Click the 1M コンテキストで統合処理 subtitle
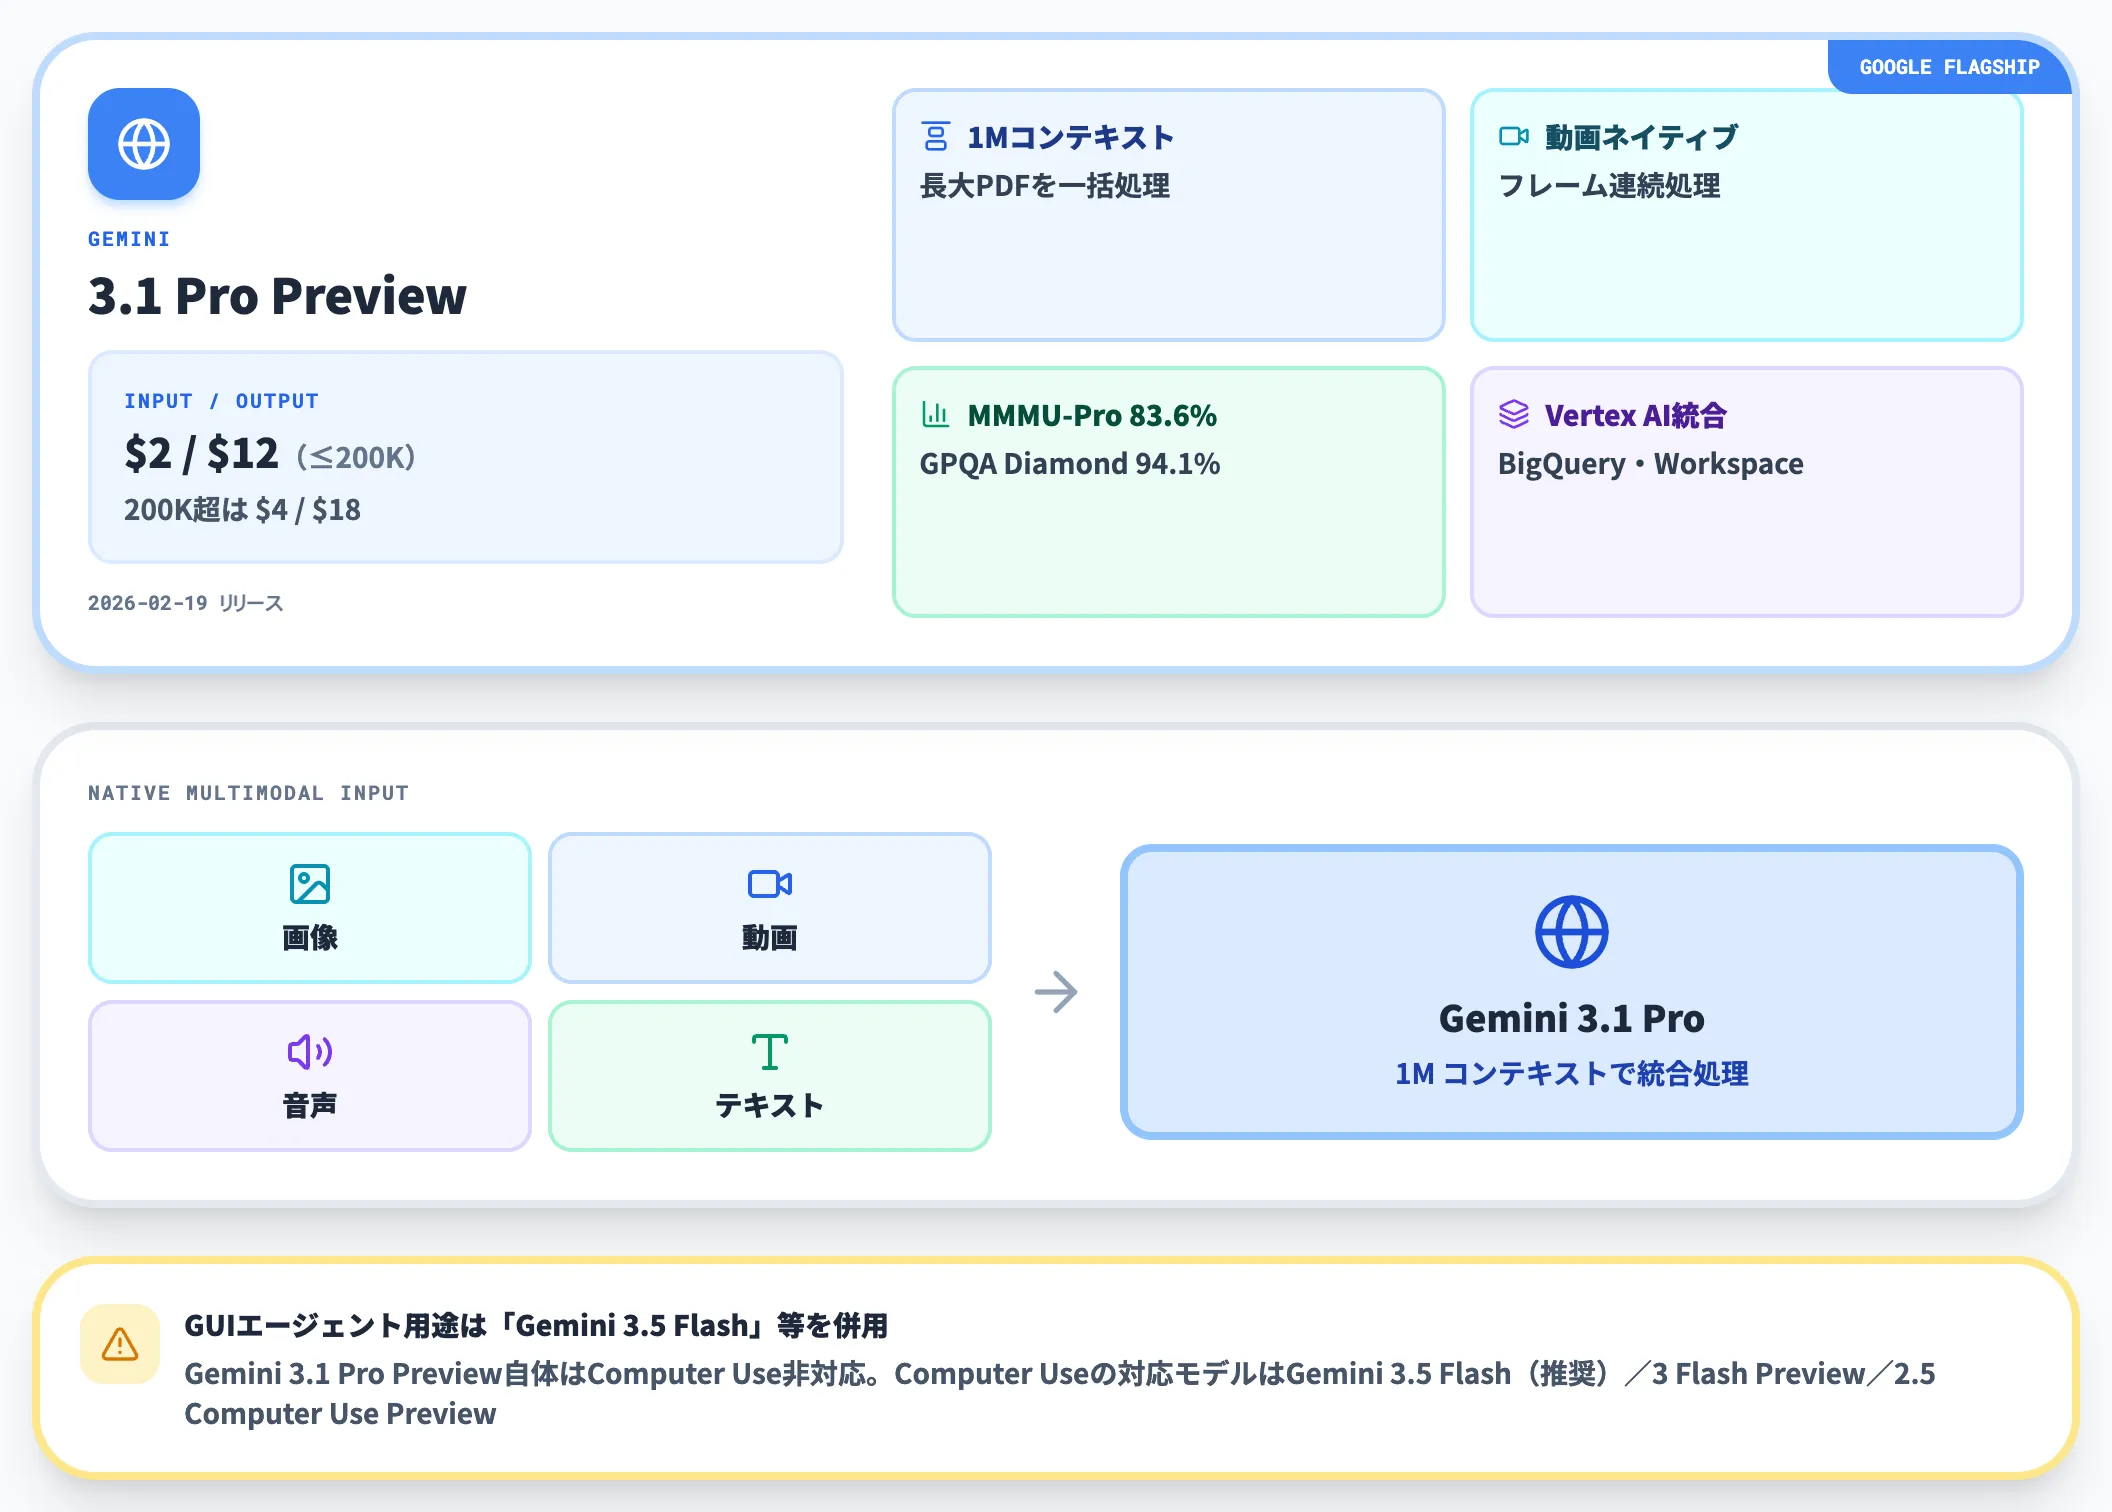The image size is (2112, 1512). 1572,1074
